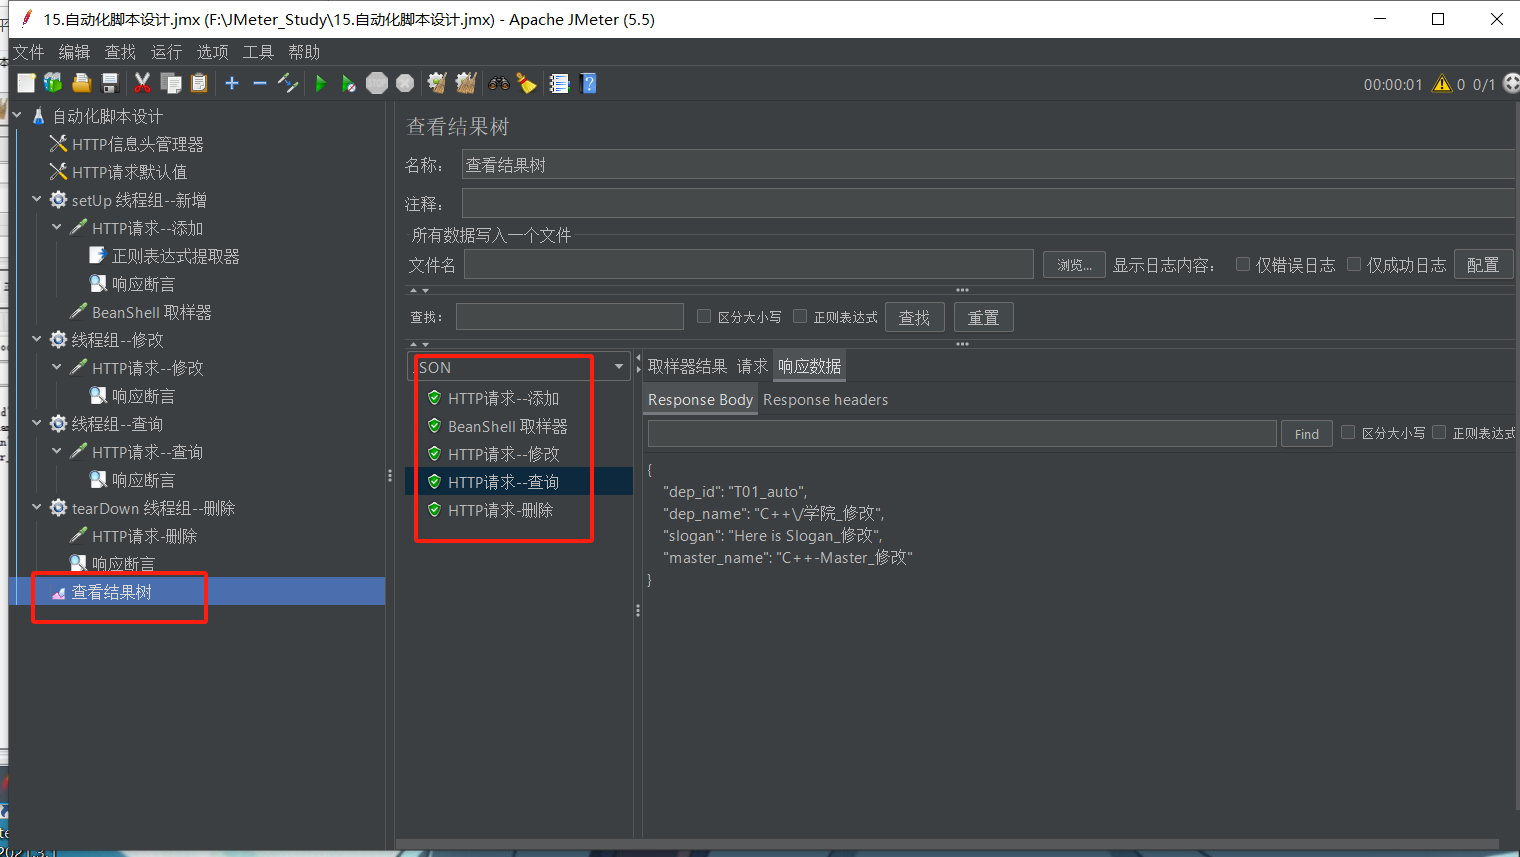This screenshot has height=857, width=1520.
Task: Switch to the 响应数据 tab
Action: 809,366
